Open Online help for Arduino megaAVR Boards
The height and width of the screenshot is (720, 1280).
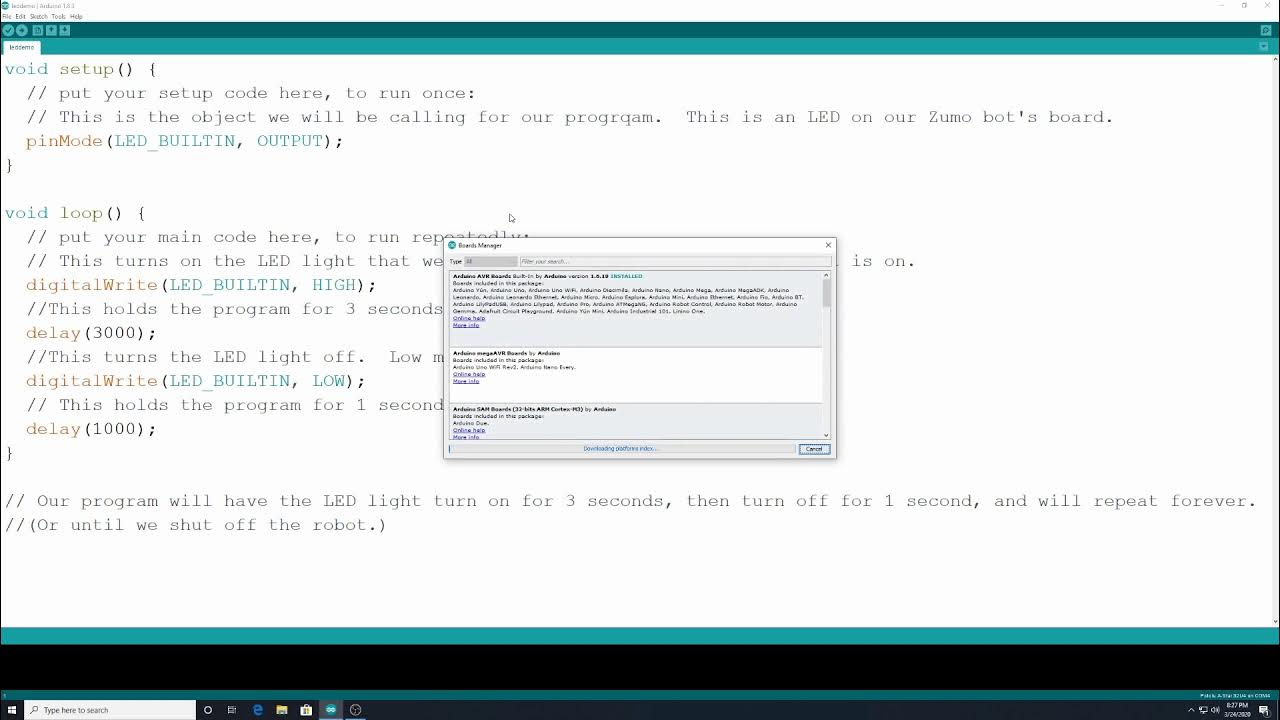[x=469, y=374]
